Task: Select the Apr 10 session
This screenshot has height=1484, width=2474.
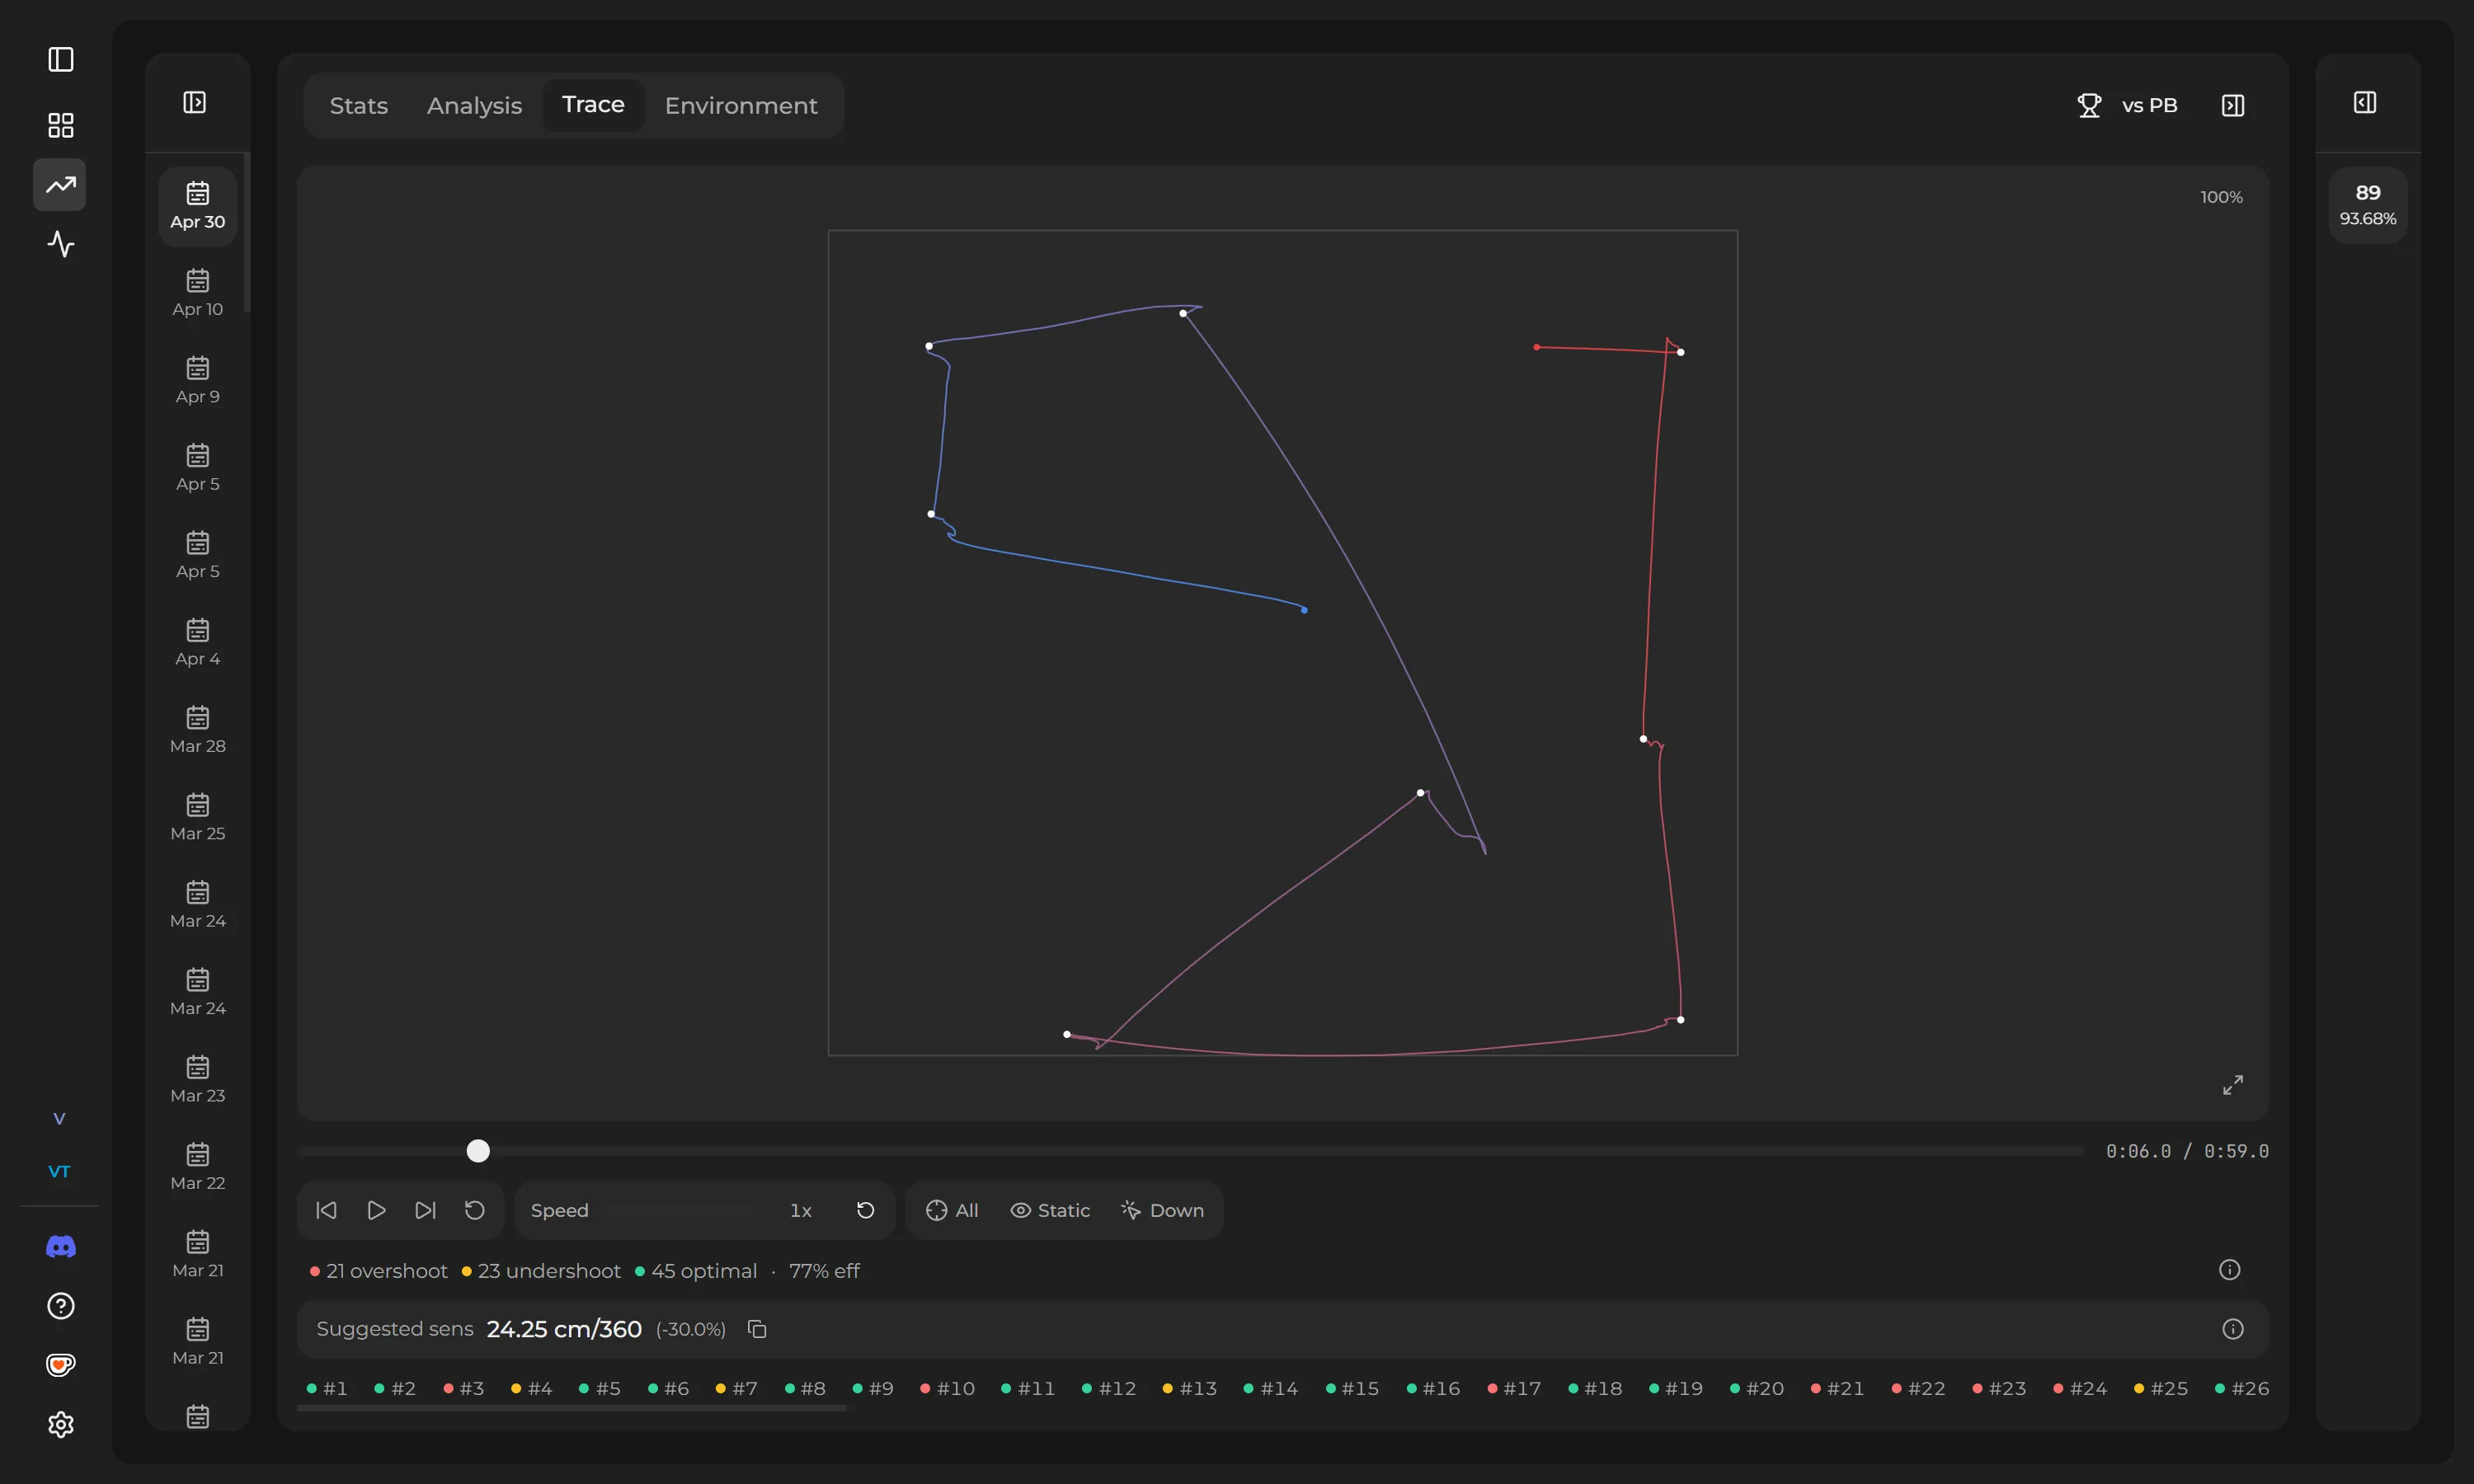Action: point(198,293)
